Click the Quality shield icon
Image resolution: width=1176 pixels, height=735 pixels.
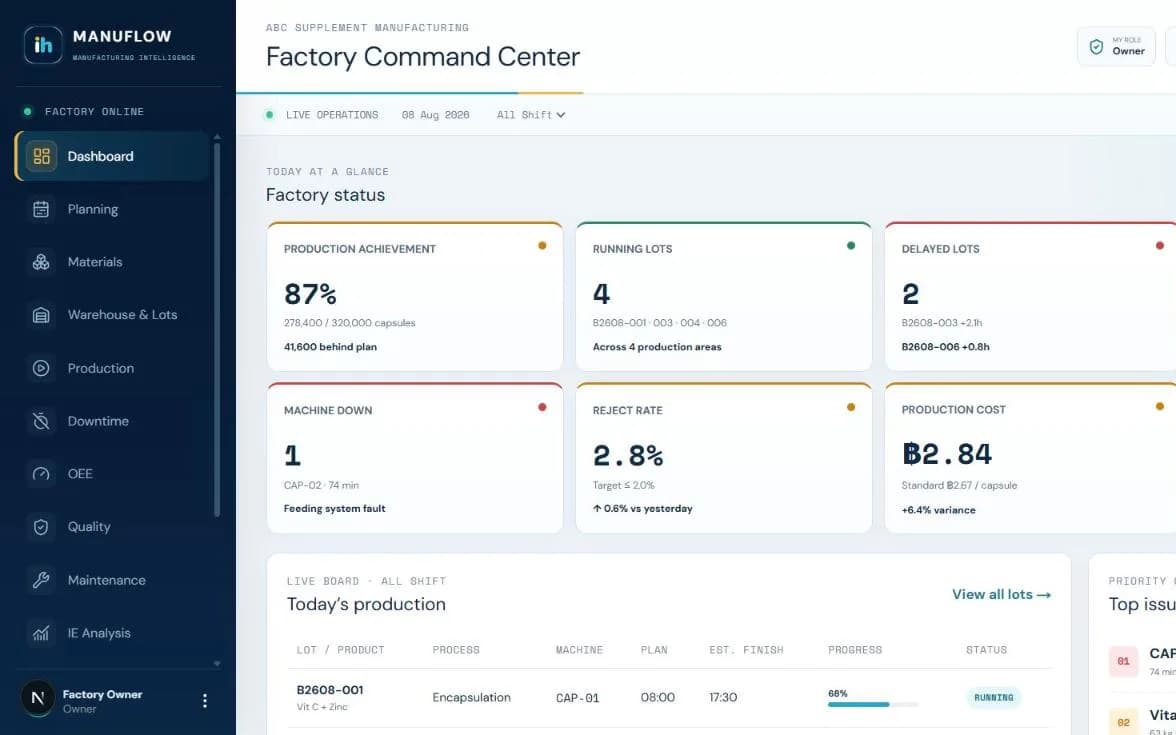click(x=41, y=526)
